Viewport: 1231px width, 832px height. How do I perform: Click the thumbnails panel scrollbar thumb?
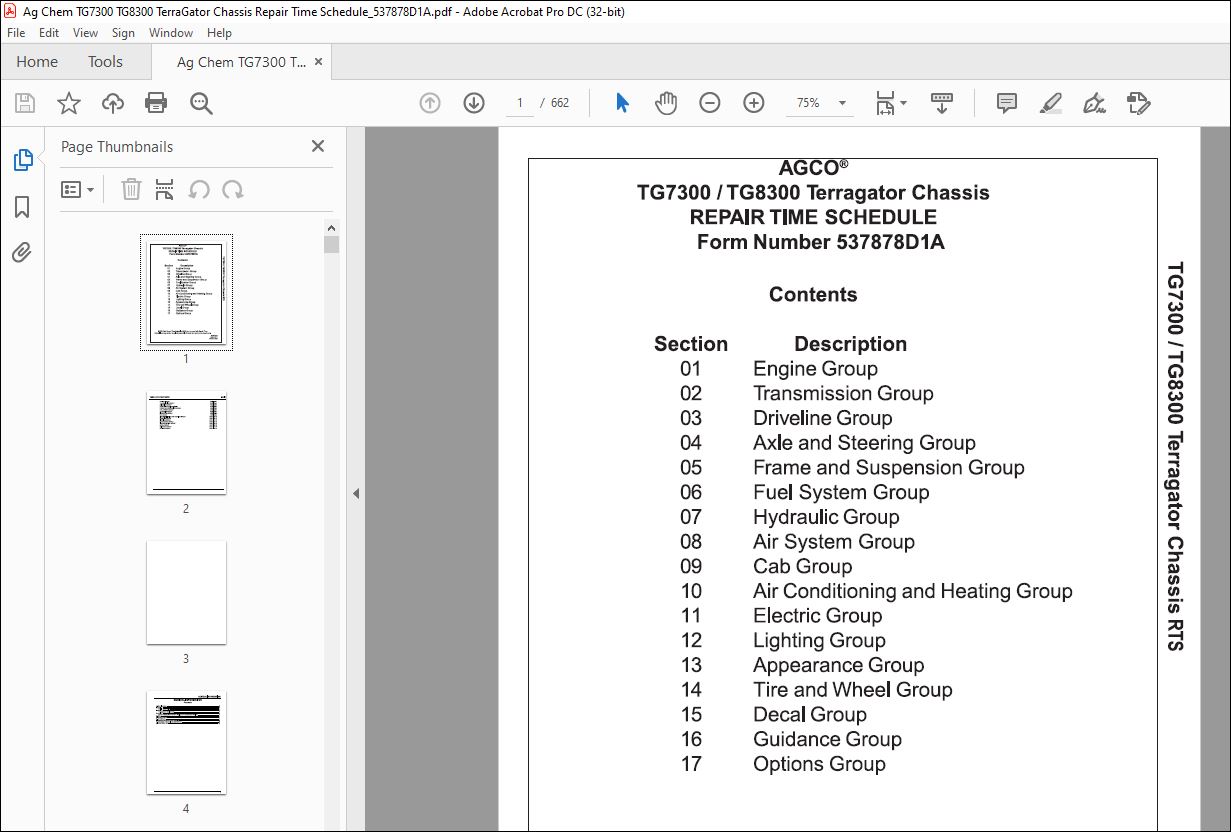click(x=332, y=245)
